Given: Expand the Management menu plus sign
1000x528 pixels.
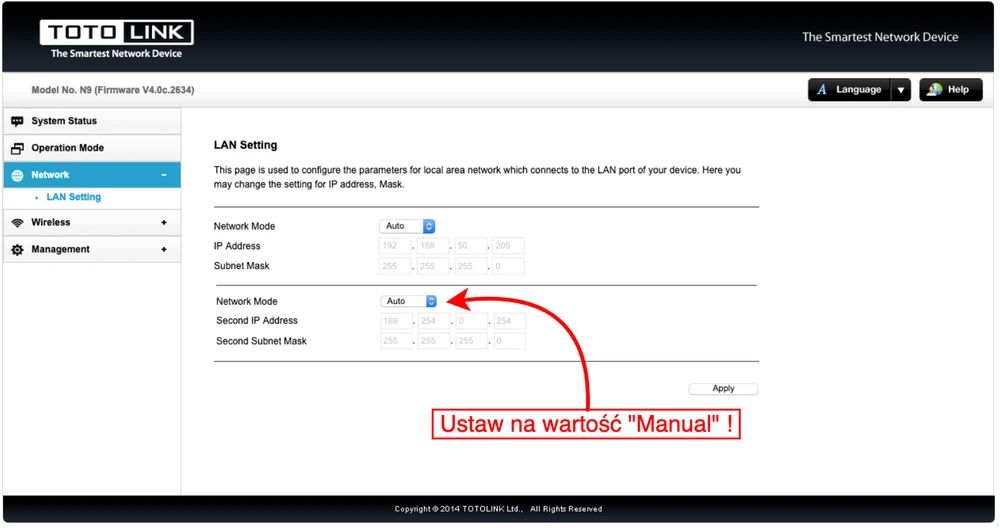Looking at the screenshot, I should (164, 249).
